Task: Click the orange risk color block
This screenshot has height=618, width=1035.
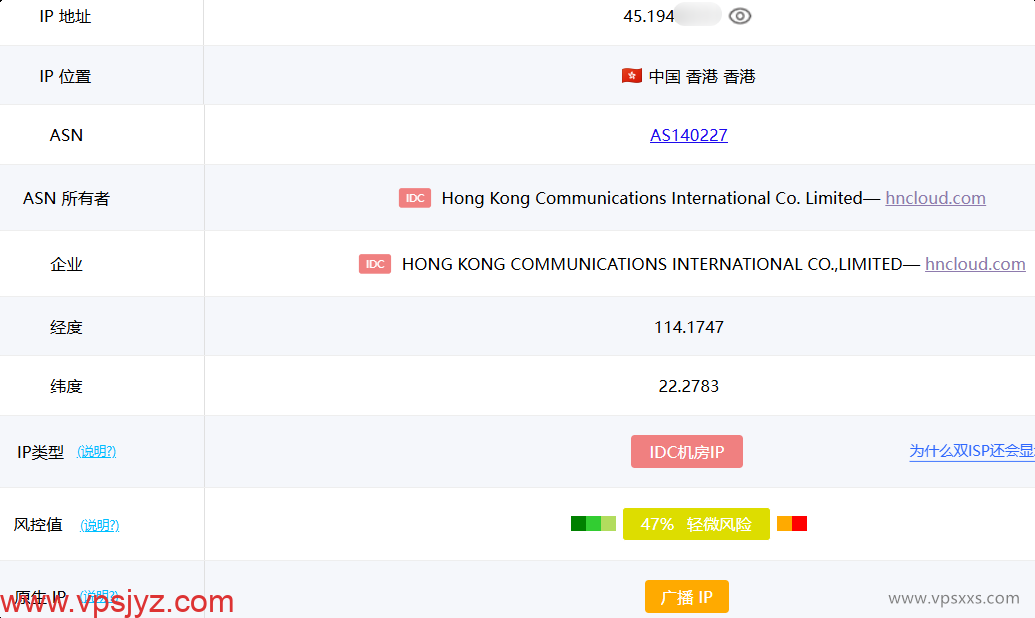Action: pyautogui.click(x=784, y=523)
